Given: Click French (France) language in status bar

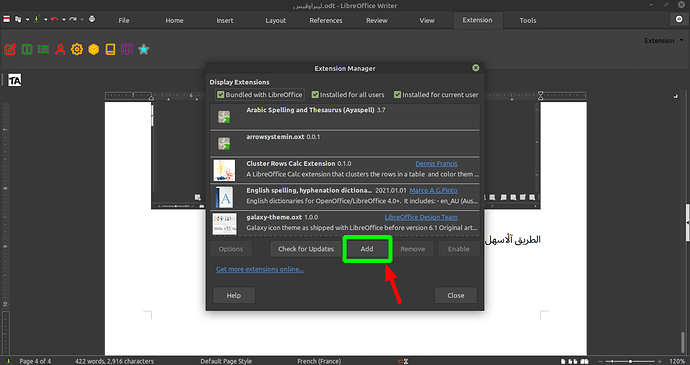Looking at the screenshot, I should coord(319,361).
